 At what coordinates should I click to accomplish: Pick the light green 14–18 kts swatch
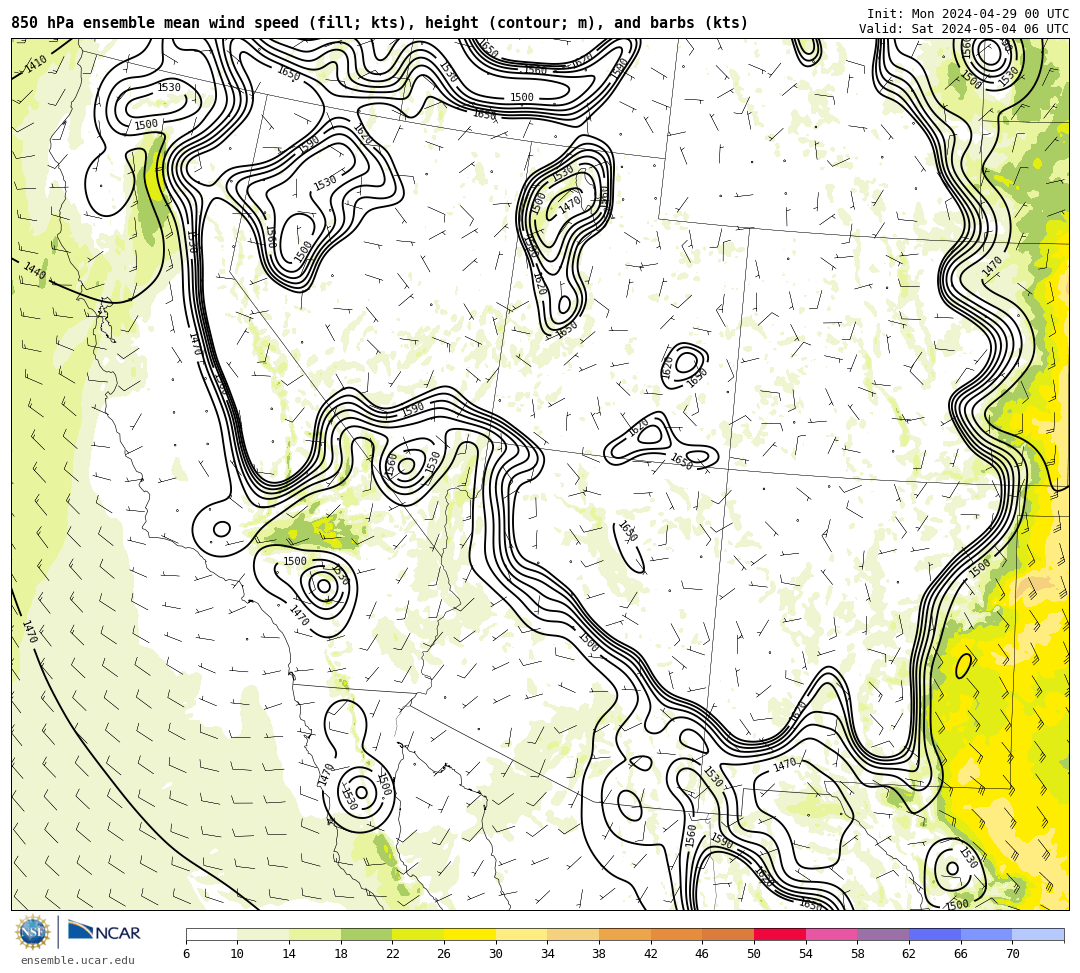point(315,934)
